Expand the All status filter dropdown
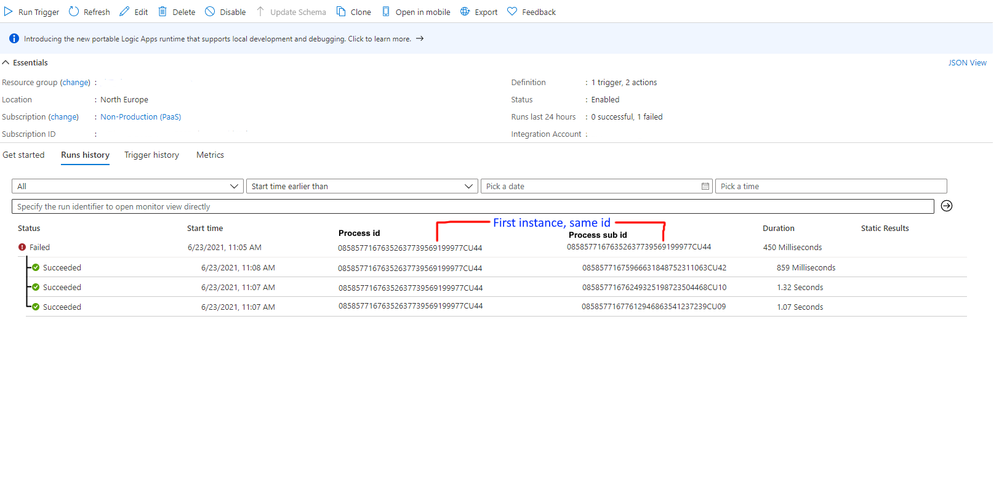This screenshot has width=999, height=478. (x=127, y=186)
